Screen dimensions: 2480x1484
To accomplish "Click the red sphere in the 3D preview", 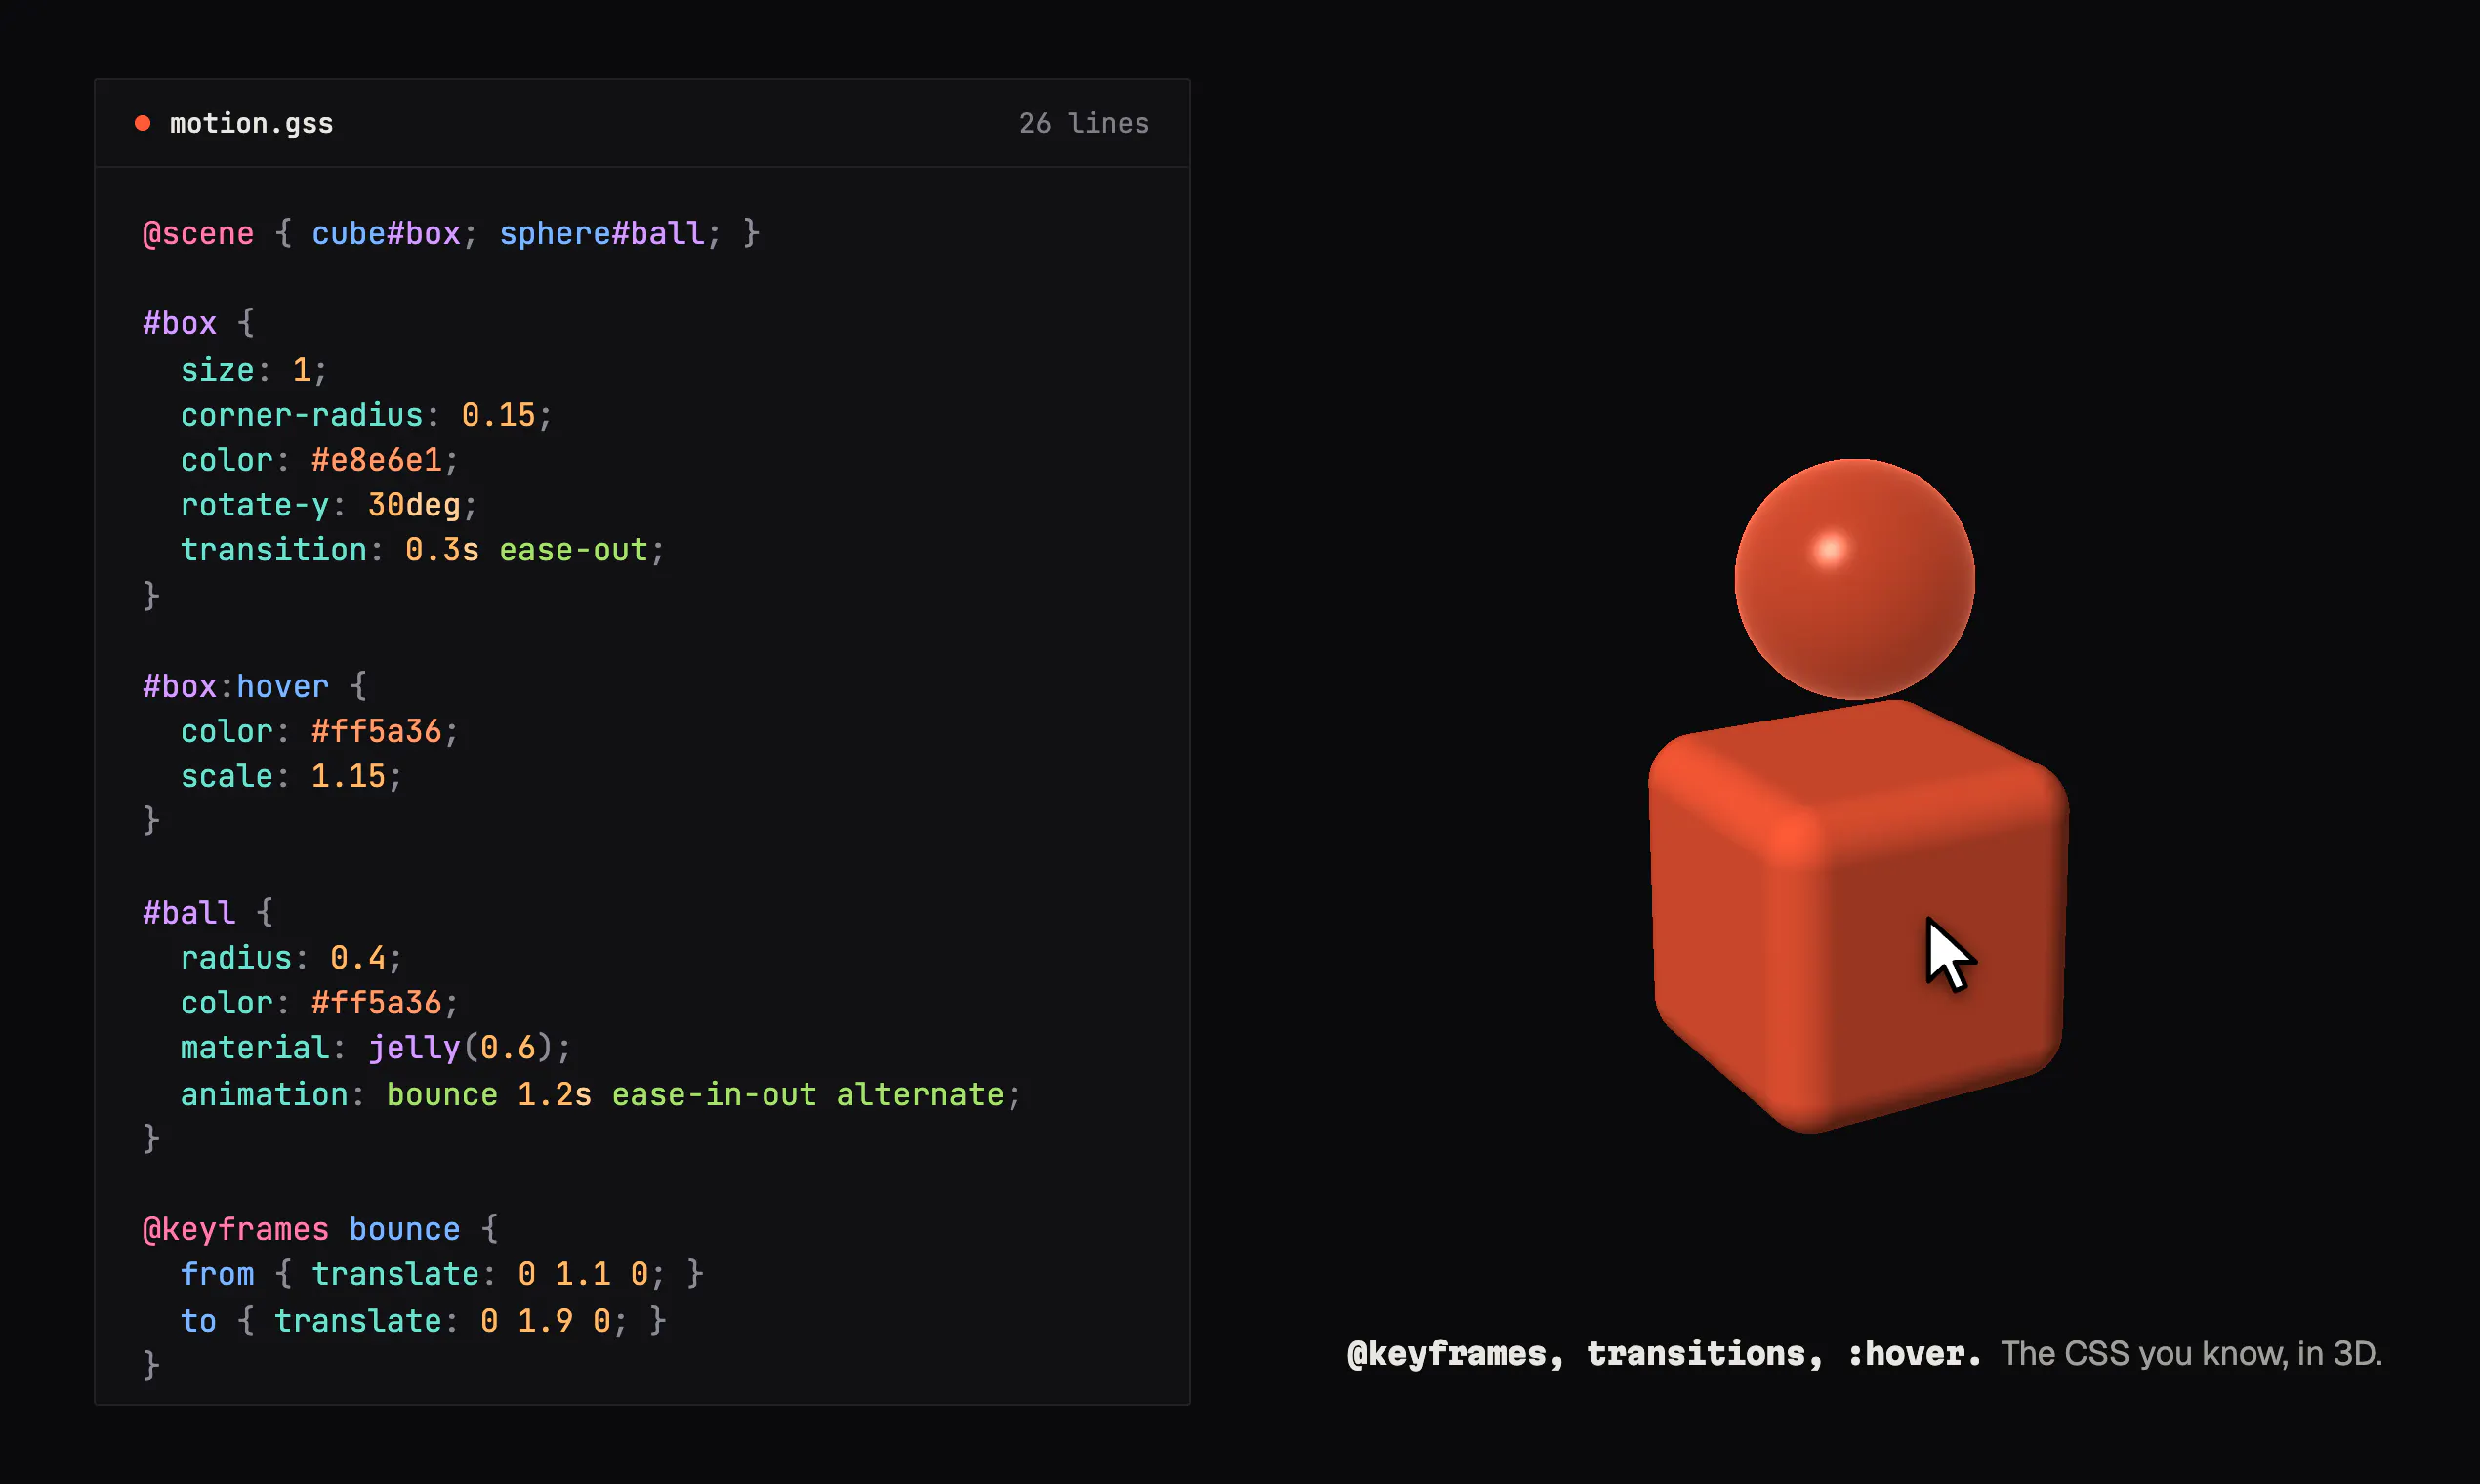I will pos(1854,579).
